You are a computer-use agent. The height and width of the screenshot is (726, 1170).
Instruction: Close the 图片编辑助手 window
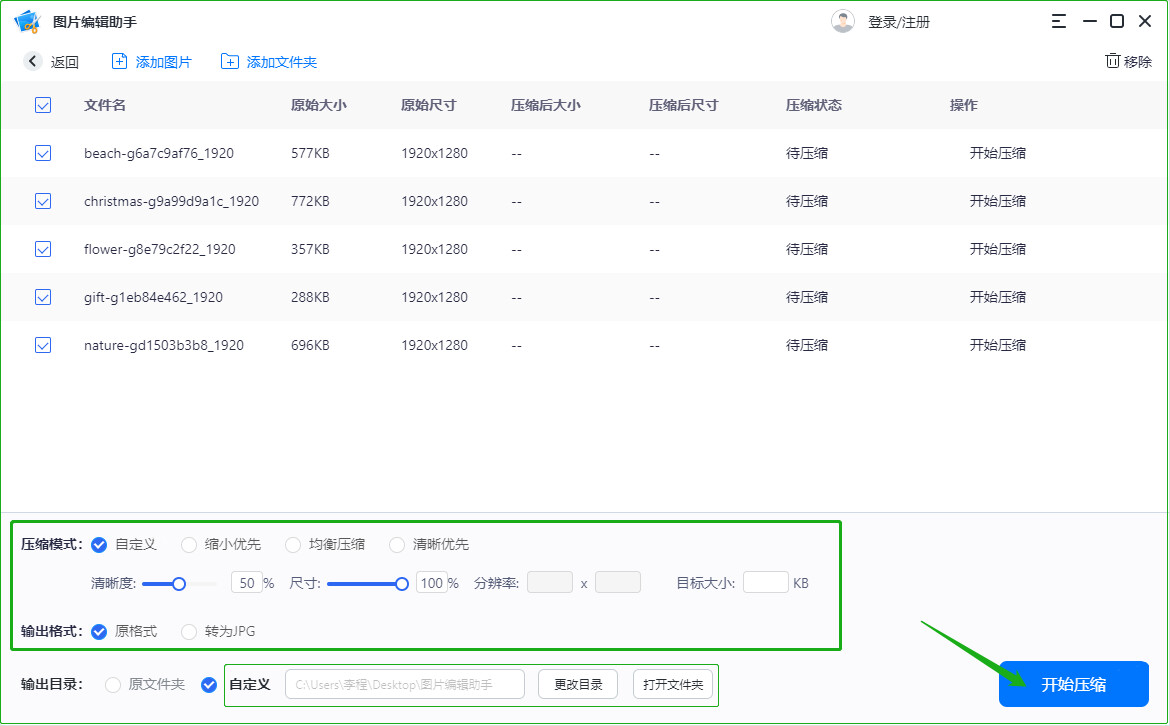coord(1145,22)
